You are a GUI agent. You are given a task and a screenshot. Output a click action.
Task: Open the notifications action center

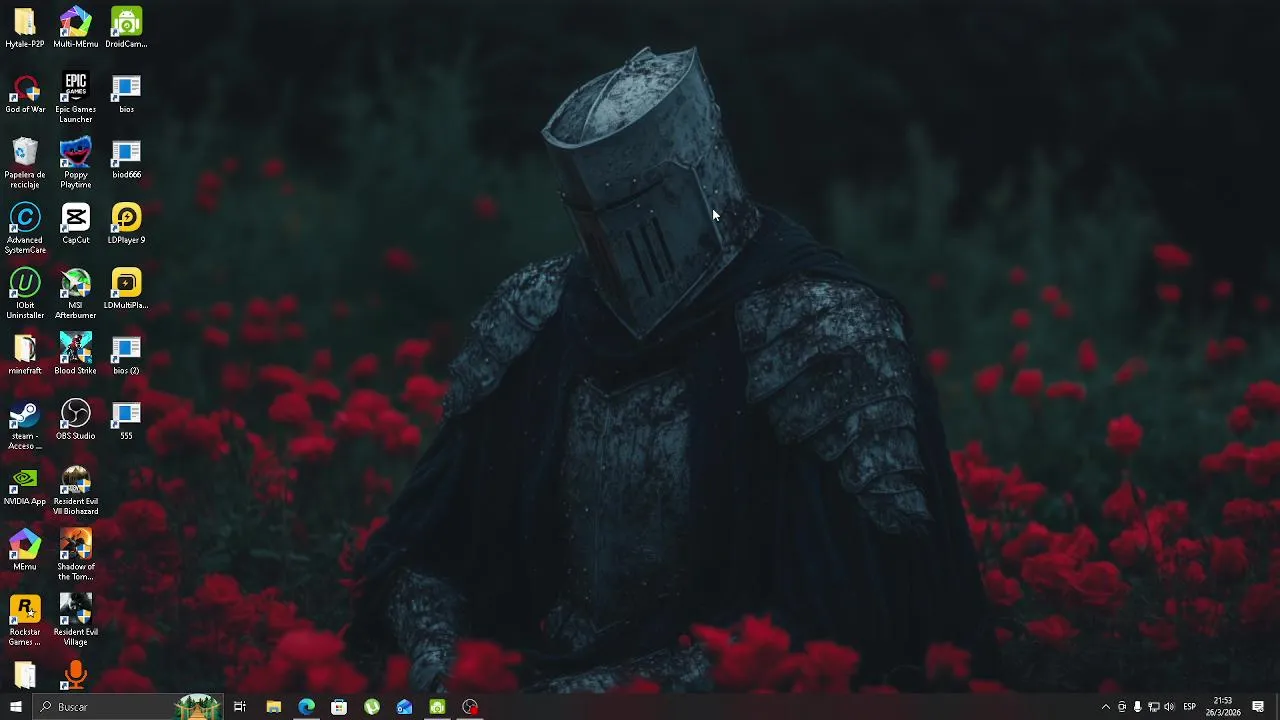point(1258,707)
